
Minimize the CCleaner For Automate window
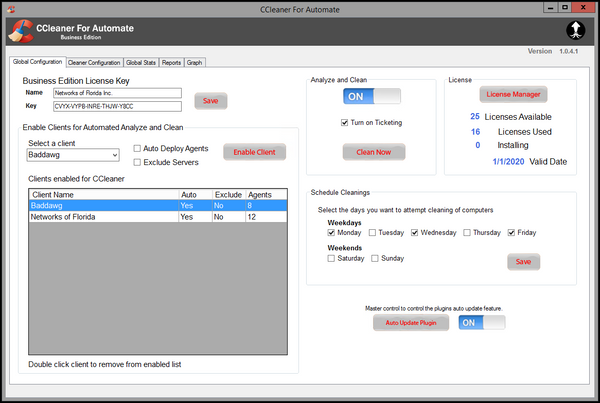click(x=550, y=8)
